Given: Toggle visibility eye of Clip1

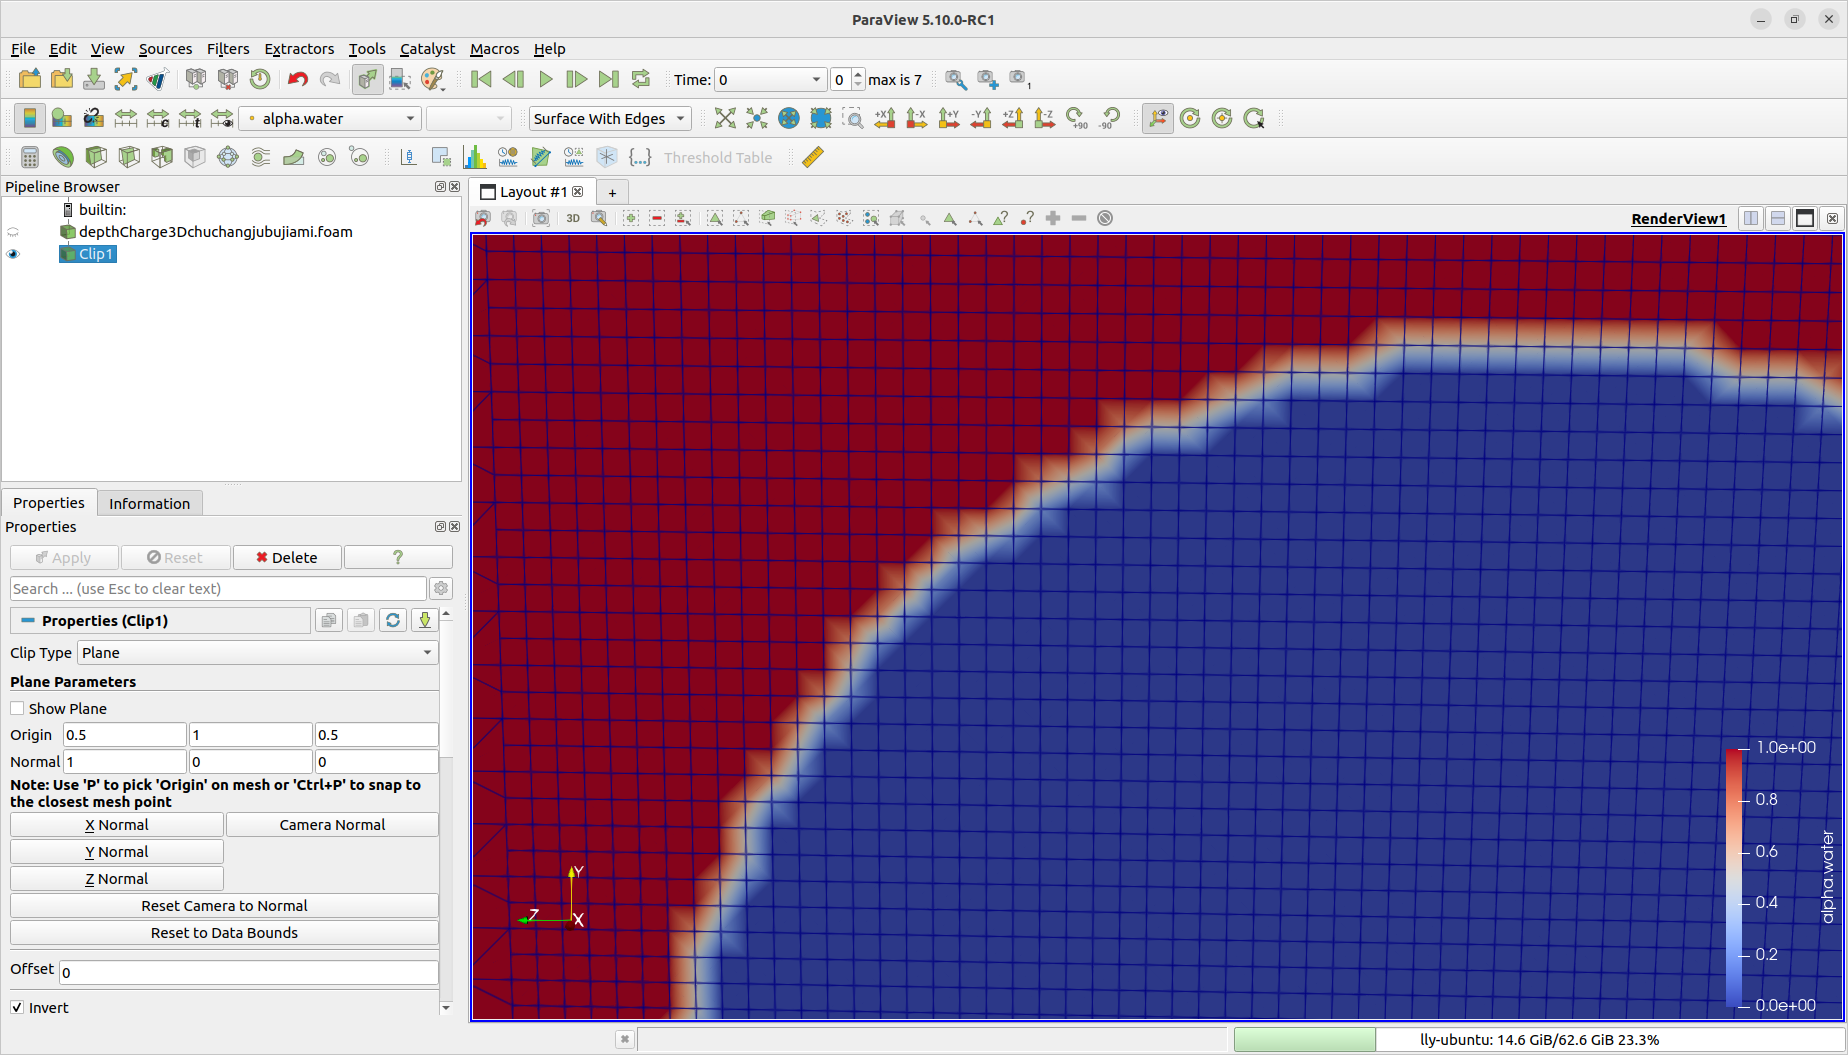Looking at the screenshot, I should click(13, 254).
